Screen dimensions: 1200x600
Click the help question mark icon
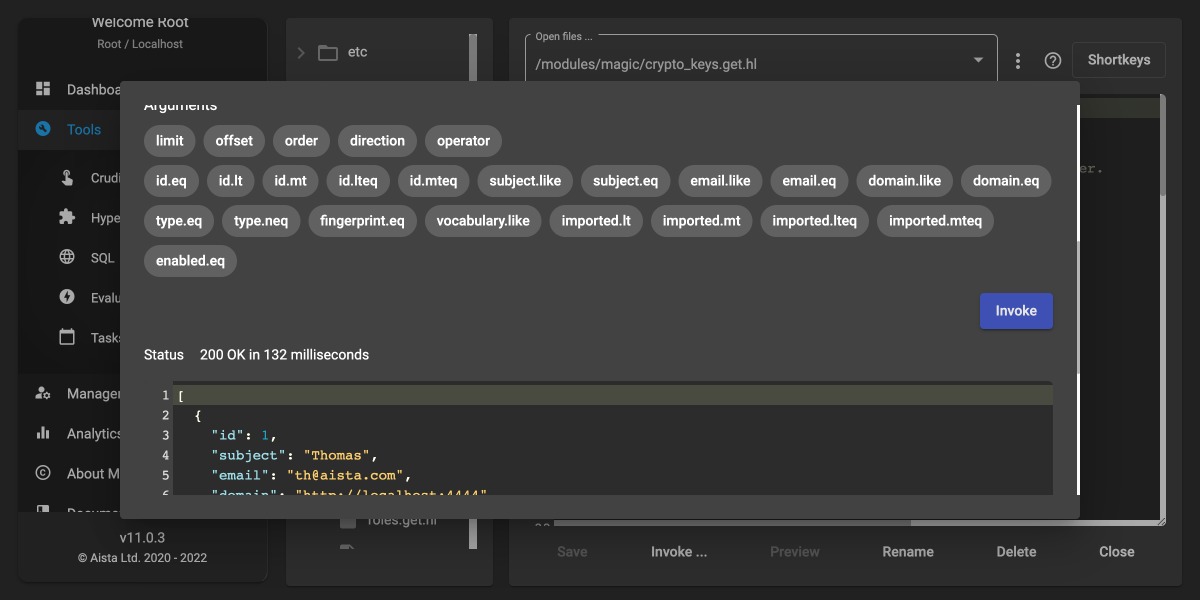1052,61
